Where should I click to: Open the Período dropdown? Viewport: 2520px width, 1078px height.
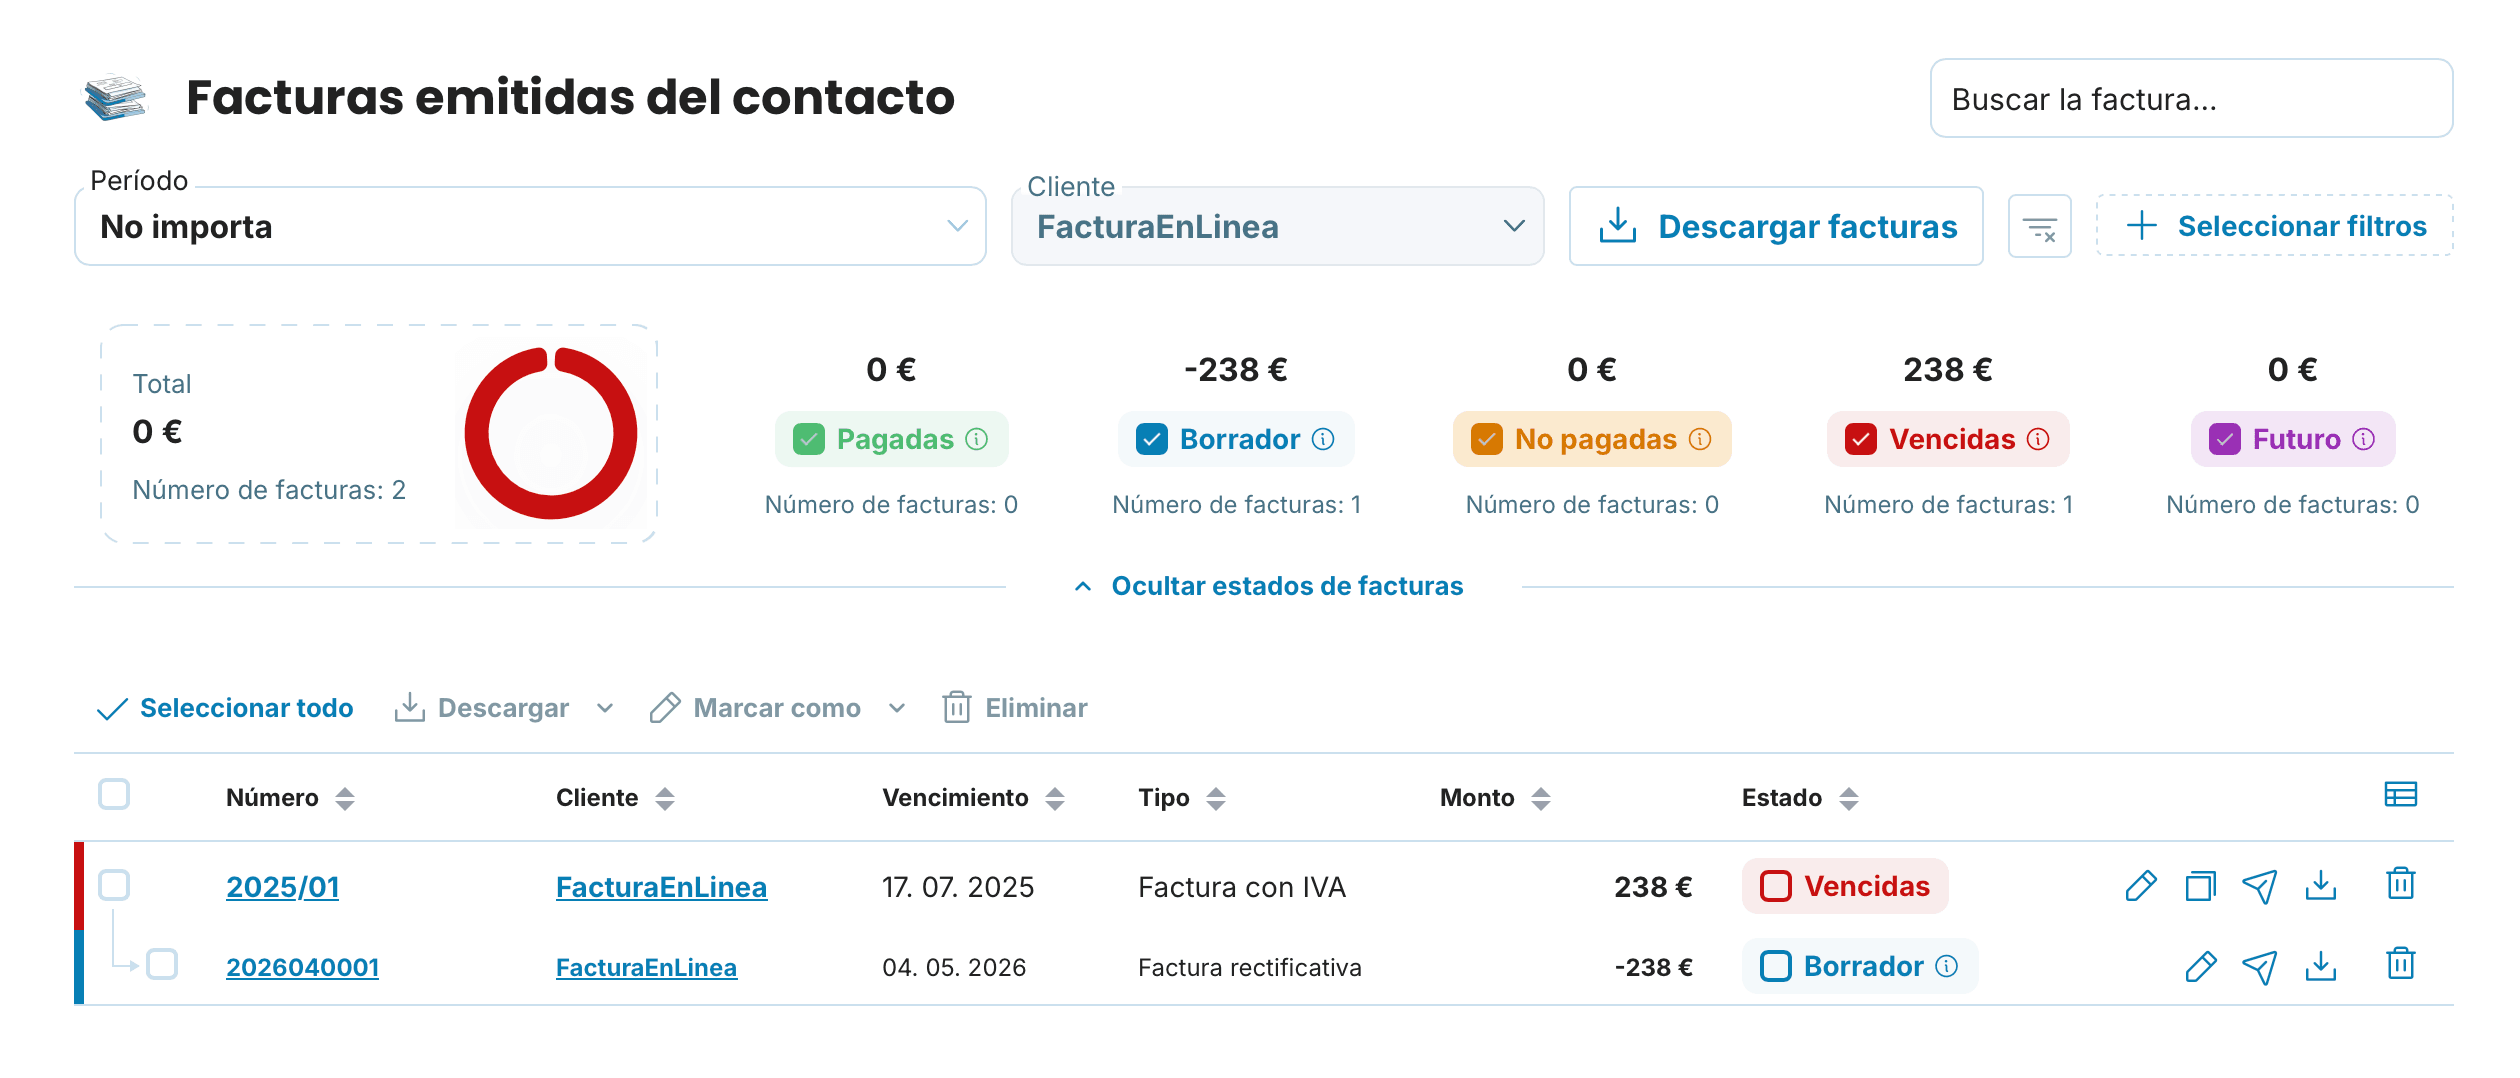click(x=530, y=226)
